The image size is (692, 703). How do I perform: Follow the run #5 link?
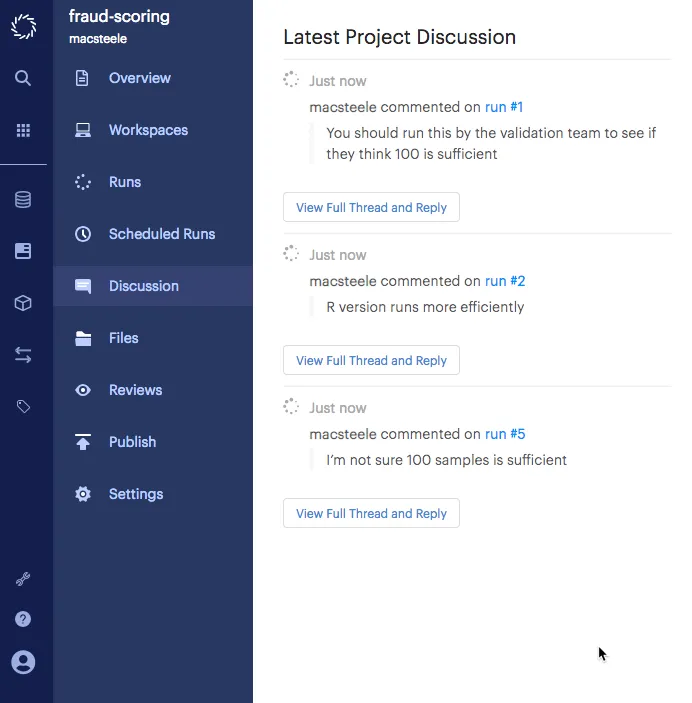click(505, 434)
